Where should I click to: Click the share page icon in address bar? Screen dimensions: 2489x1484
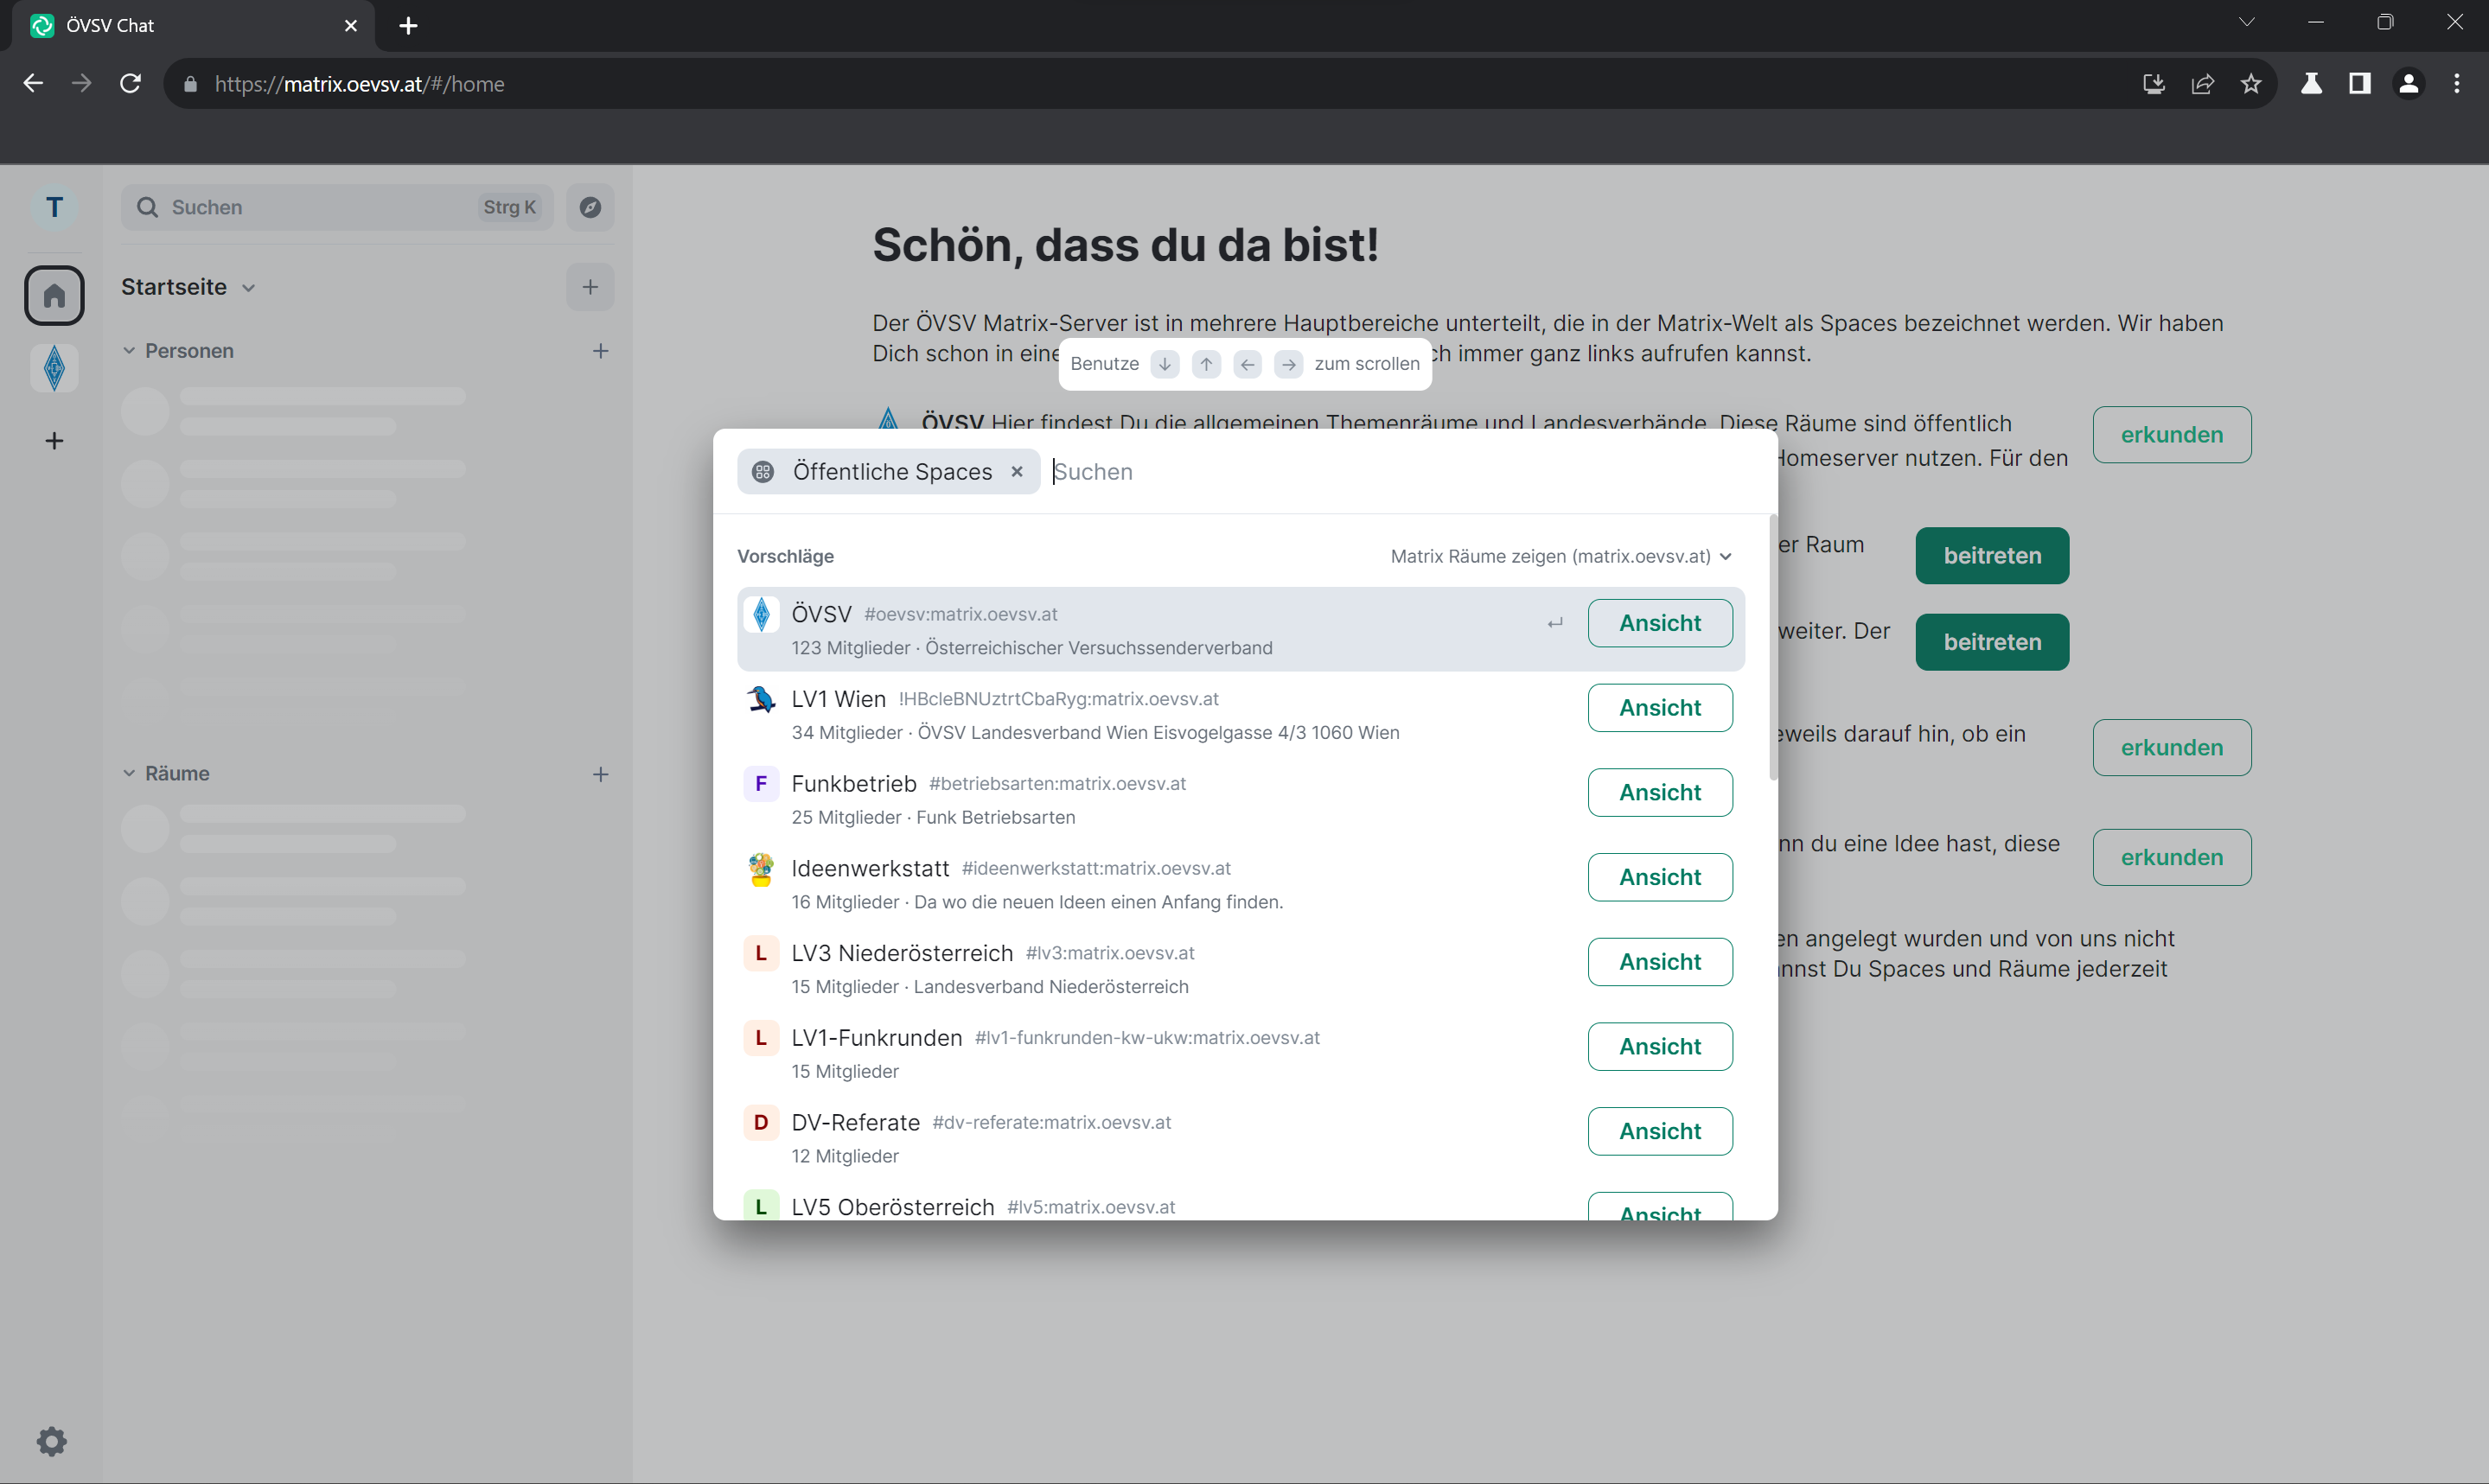point(2203,84)
